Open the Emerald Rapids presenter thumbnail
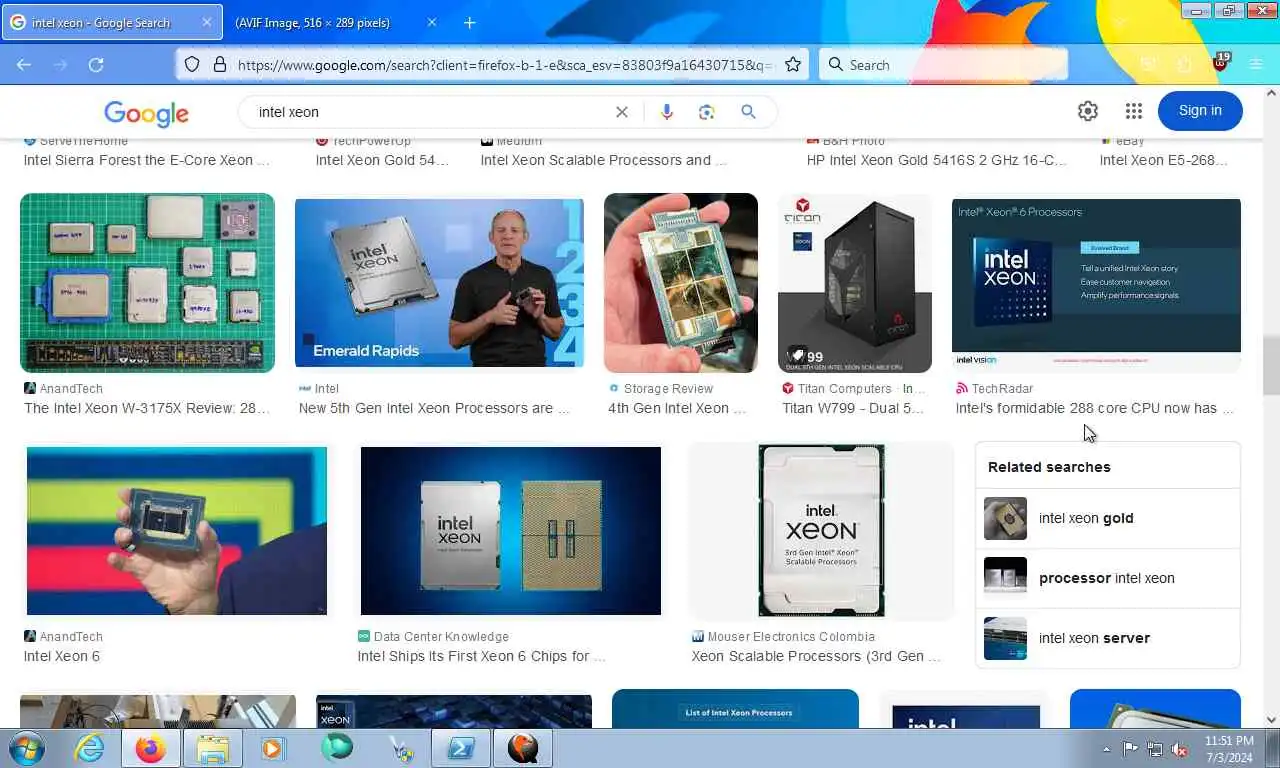The height and width of the screenshot is (768, 1280). coord(439,283)
